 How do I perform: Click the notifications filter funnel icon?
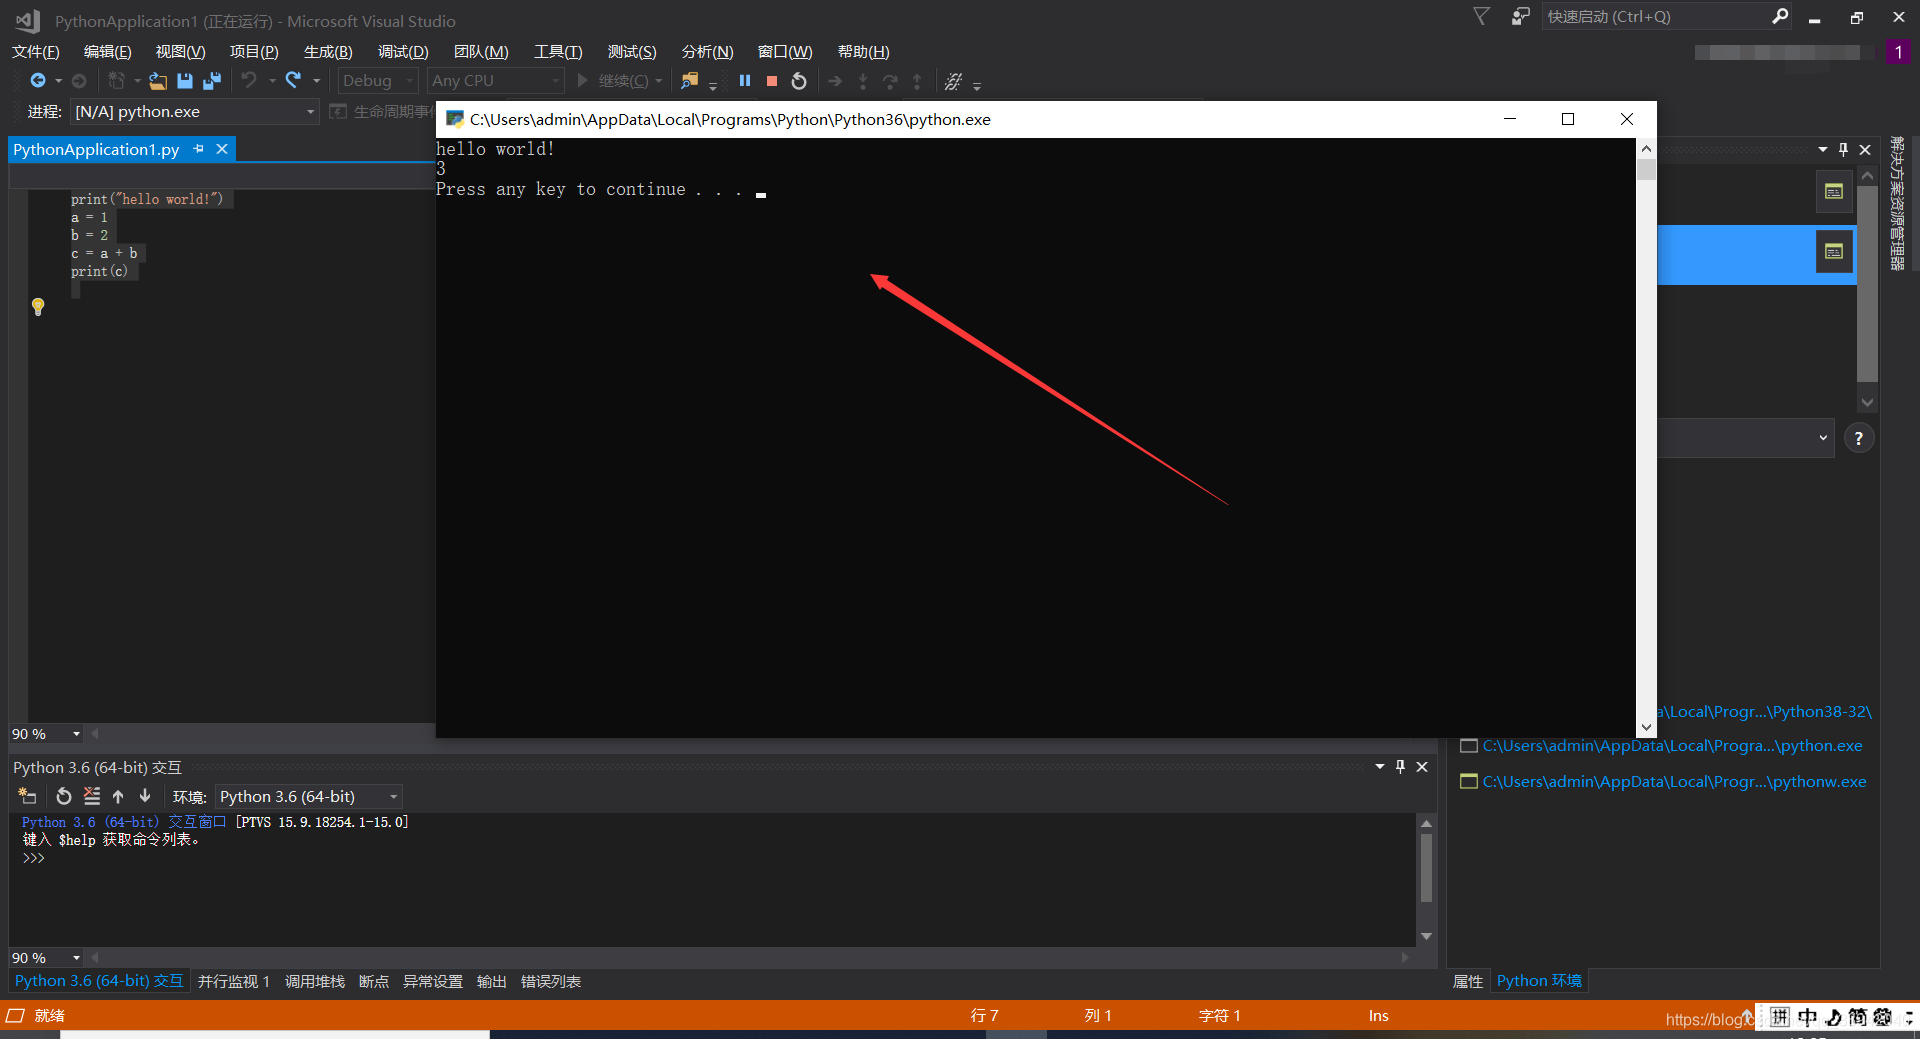coord(1482,16)
